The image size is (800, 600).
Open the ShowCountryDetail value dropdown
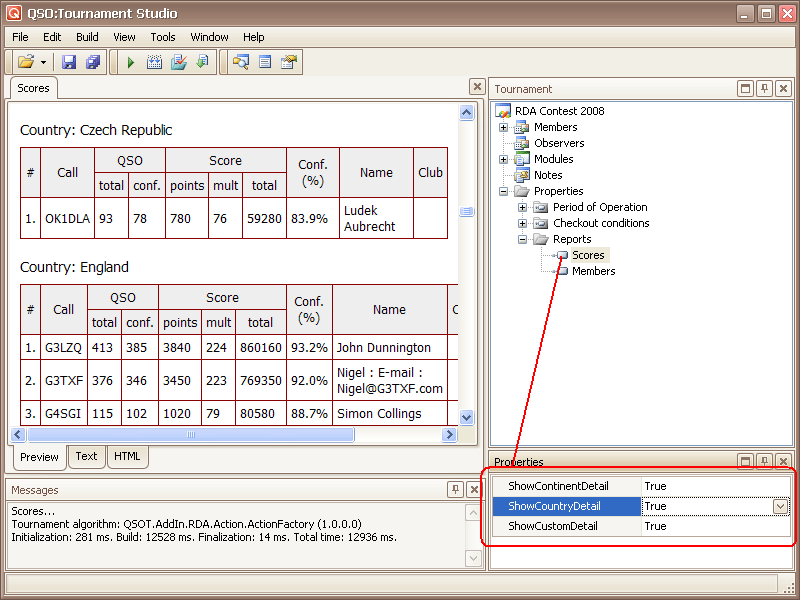780,506
